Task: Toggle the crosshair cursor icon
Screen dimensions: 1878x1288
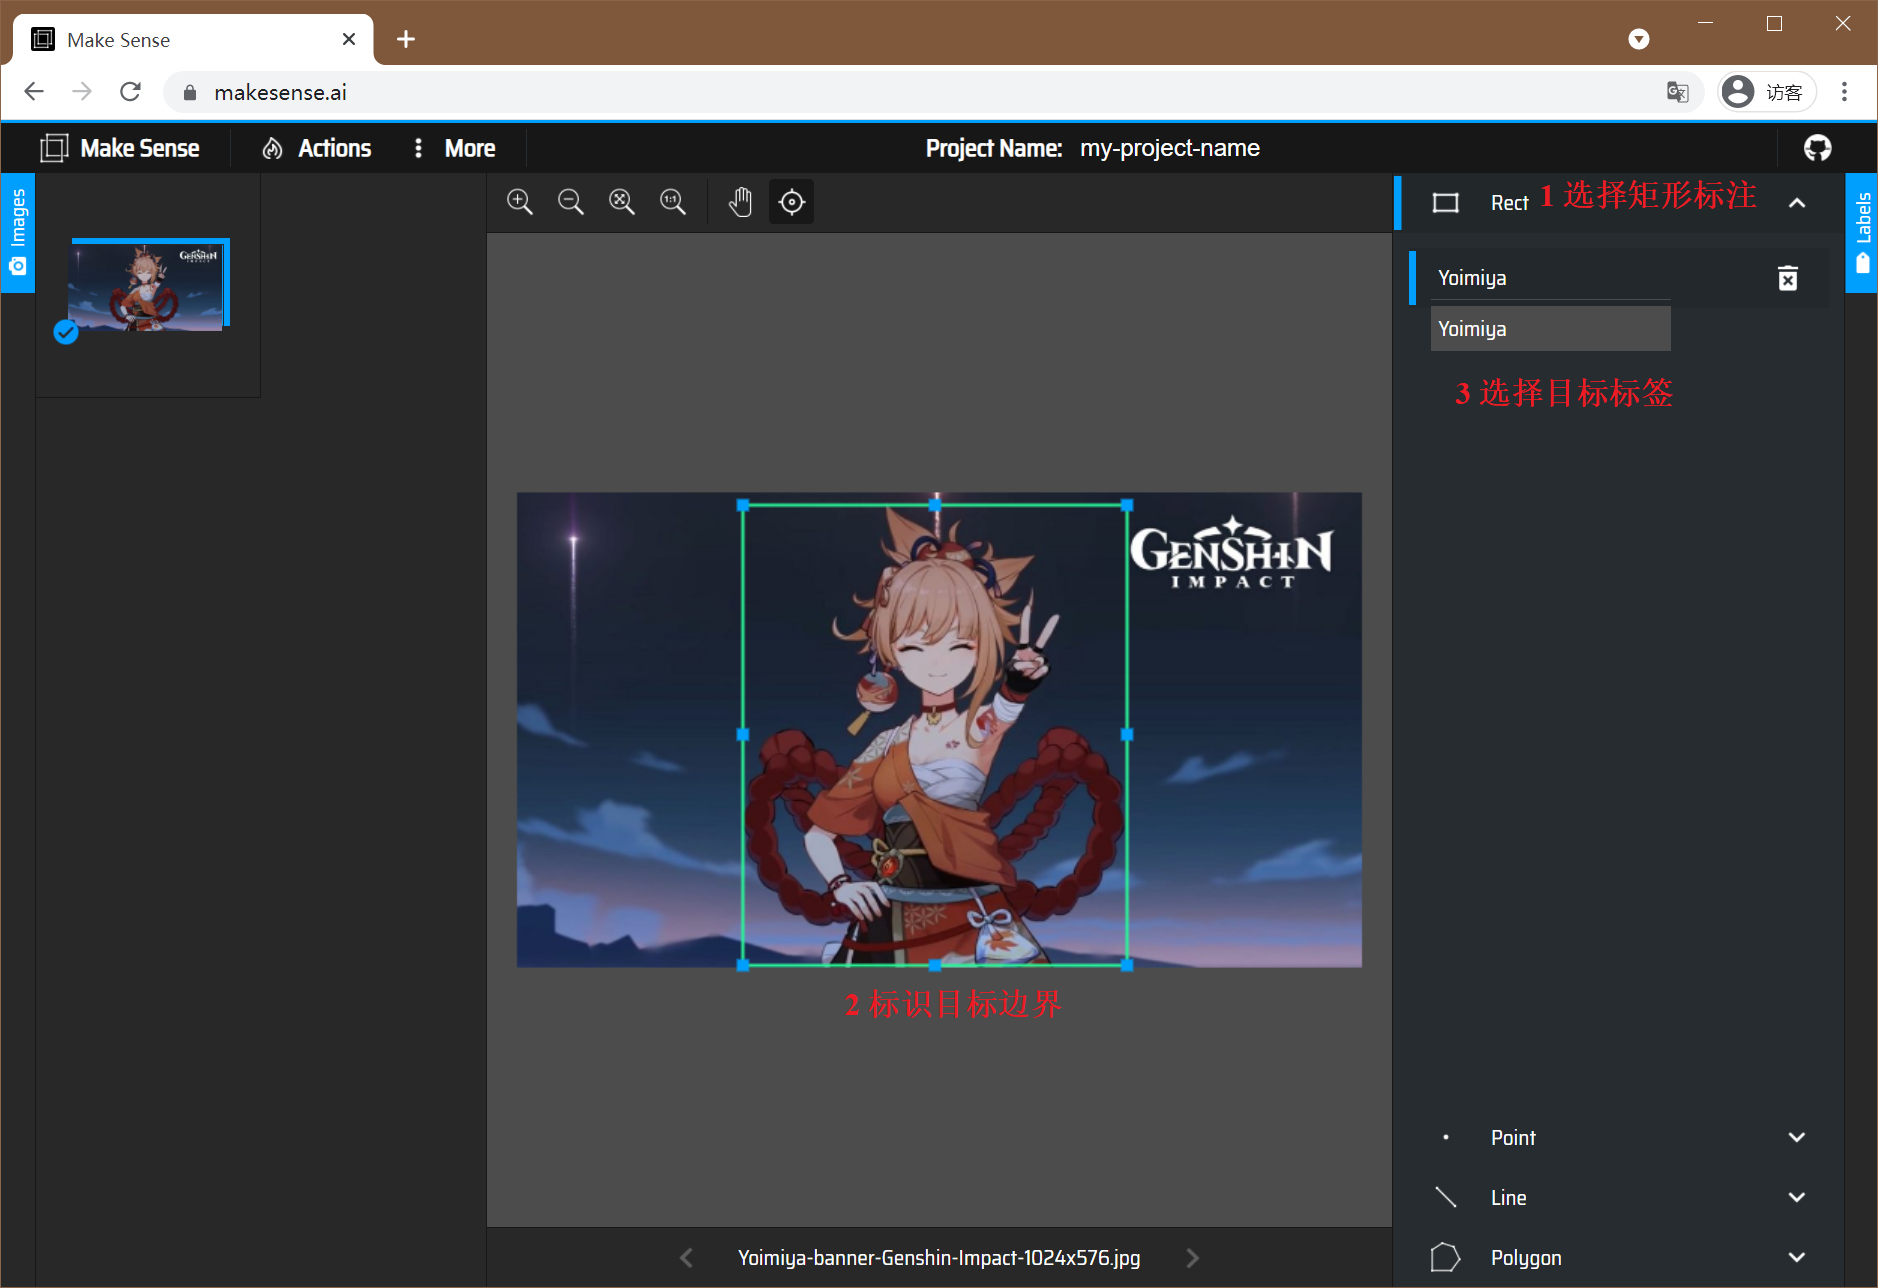Action: 791,202
